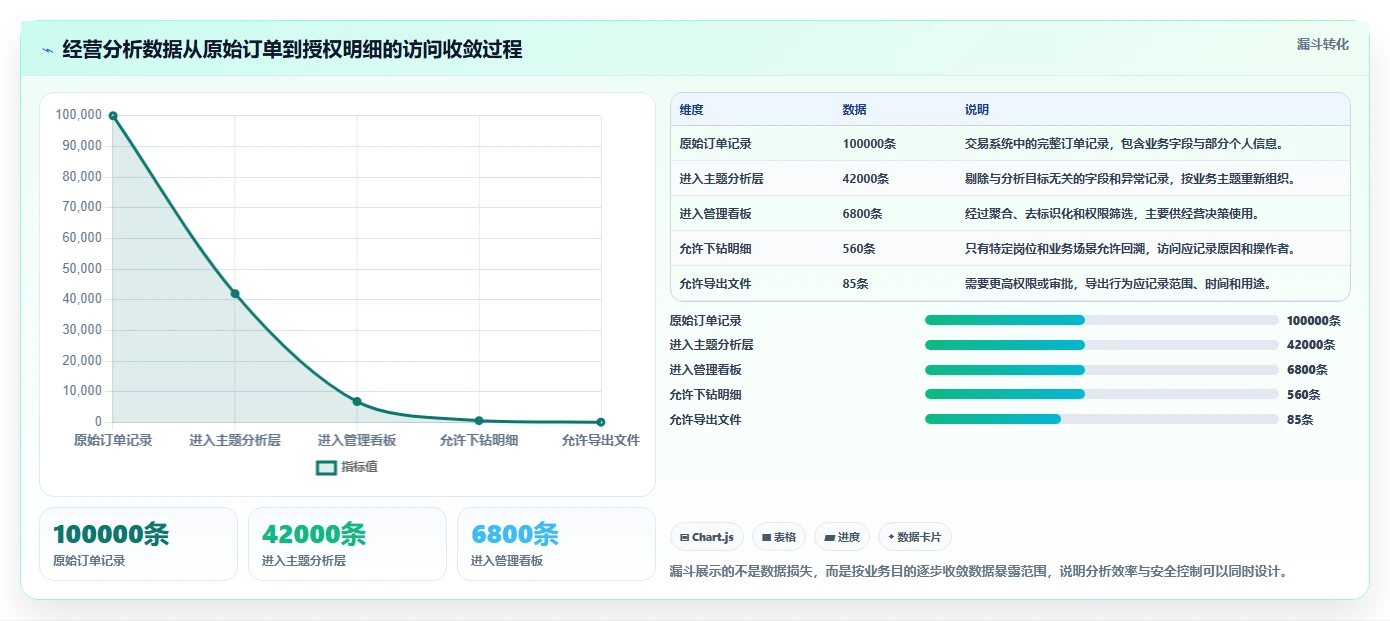Viewport: 1390px width, 621px height.
Task: Click the chart data point for 进入管理看板
Action: pos(357,402)
